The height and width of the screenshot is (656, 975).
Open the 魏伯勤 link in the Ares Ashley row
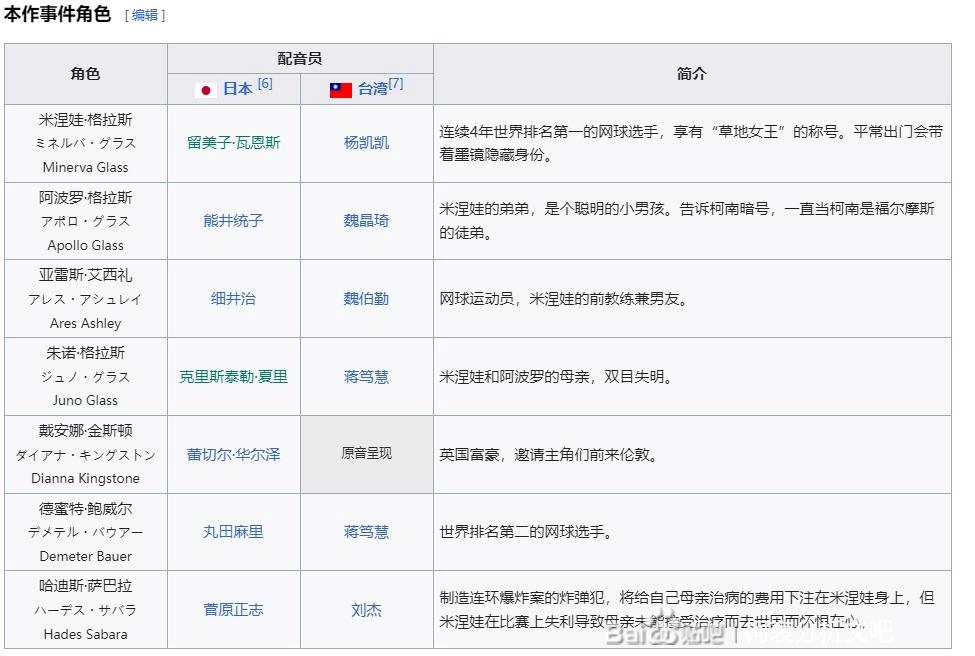(x=366, y=299)
